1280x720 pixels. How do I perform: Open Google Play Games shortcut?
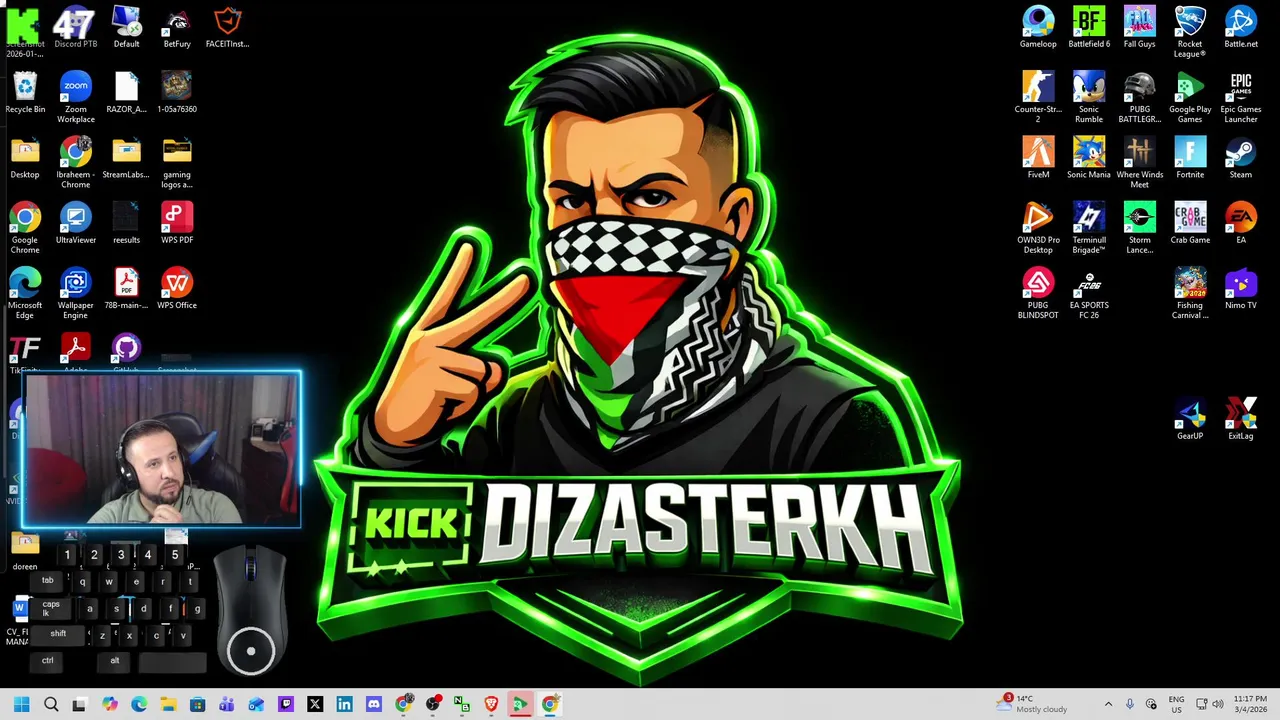point(1190,97)
